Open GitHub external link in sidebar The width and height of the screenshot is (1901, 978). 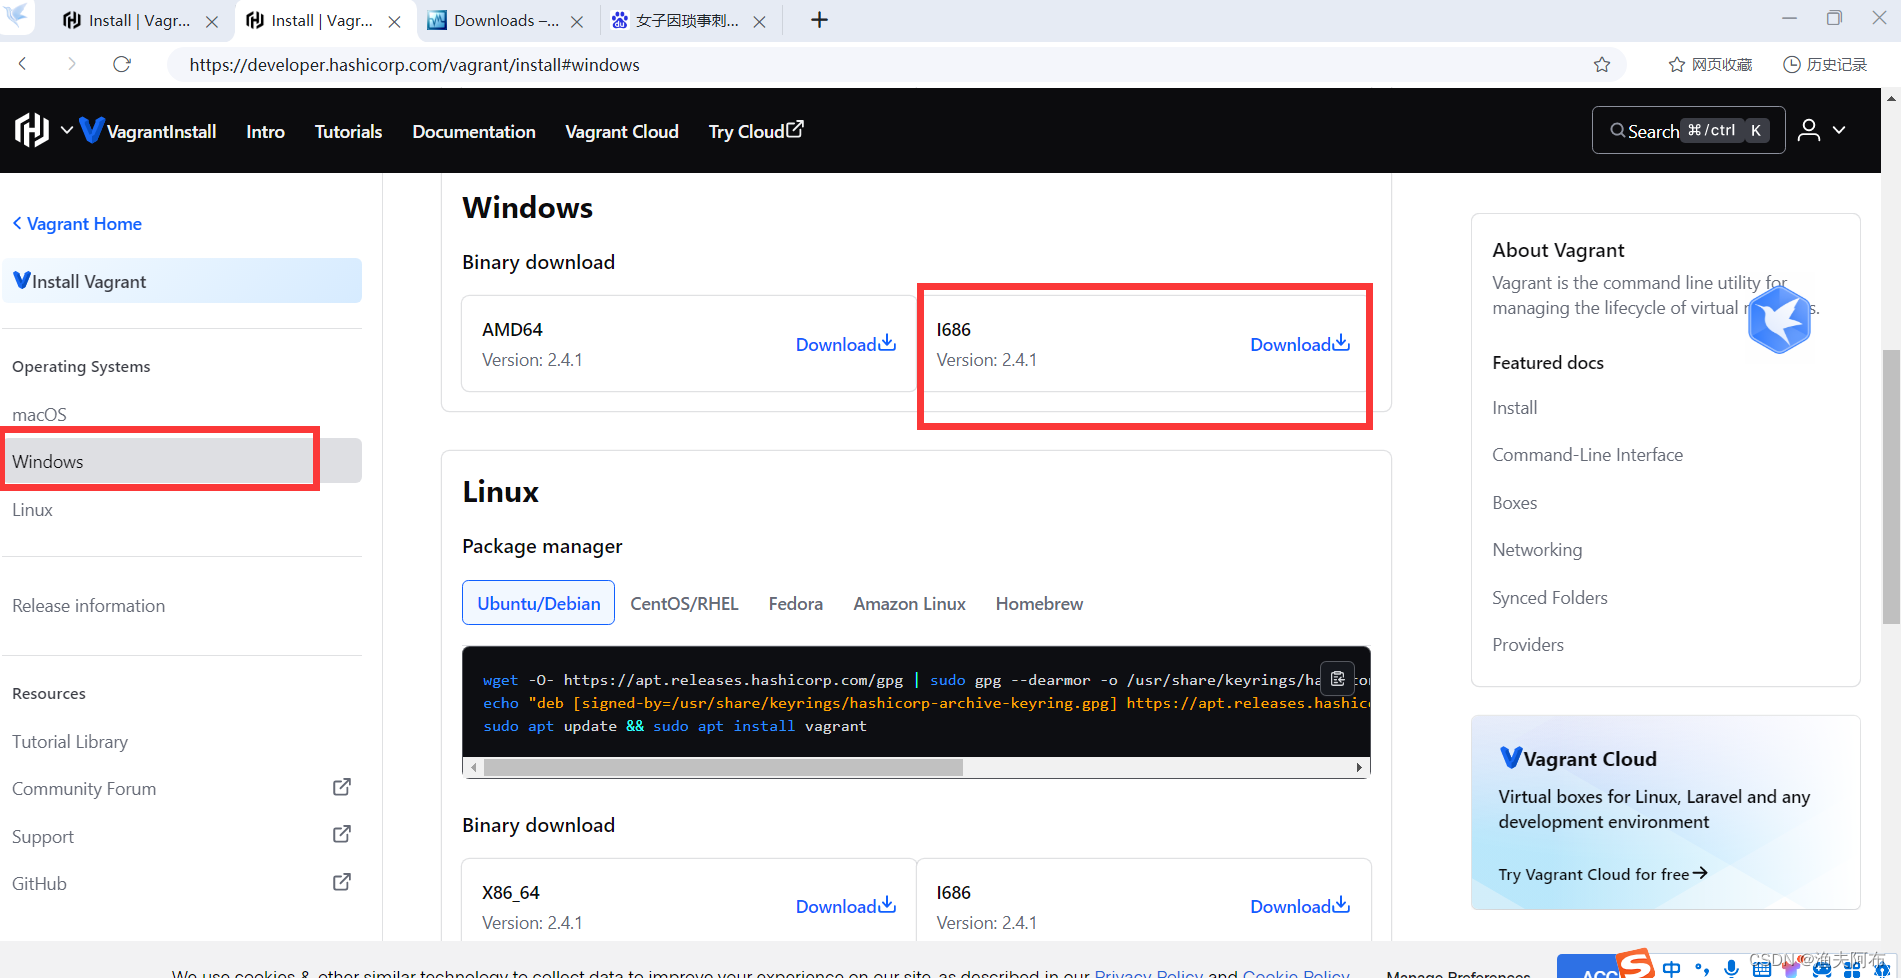coord(181,883)
